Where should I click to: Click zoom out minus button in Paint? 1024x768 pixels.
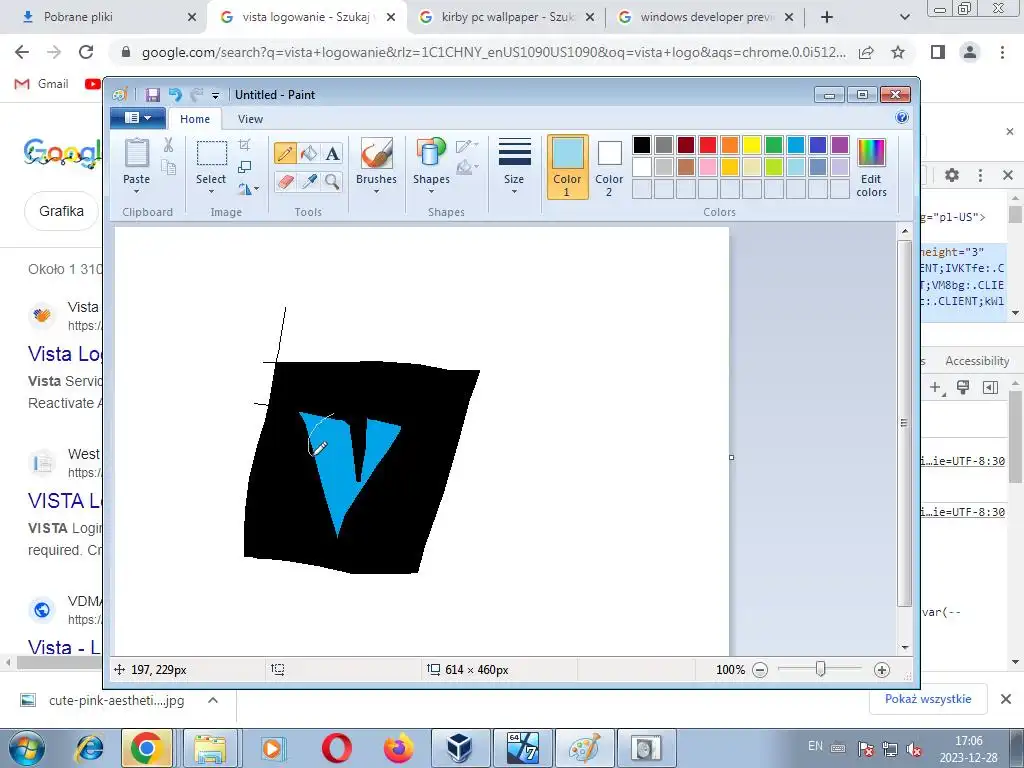760,670
